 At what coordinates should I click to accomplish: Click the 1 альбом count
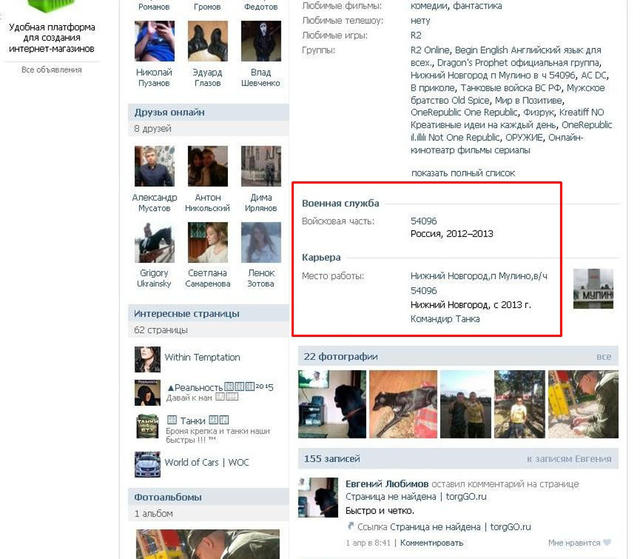153,513
